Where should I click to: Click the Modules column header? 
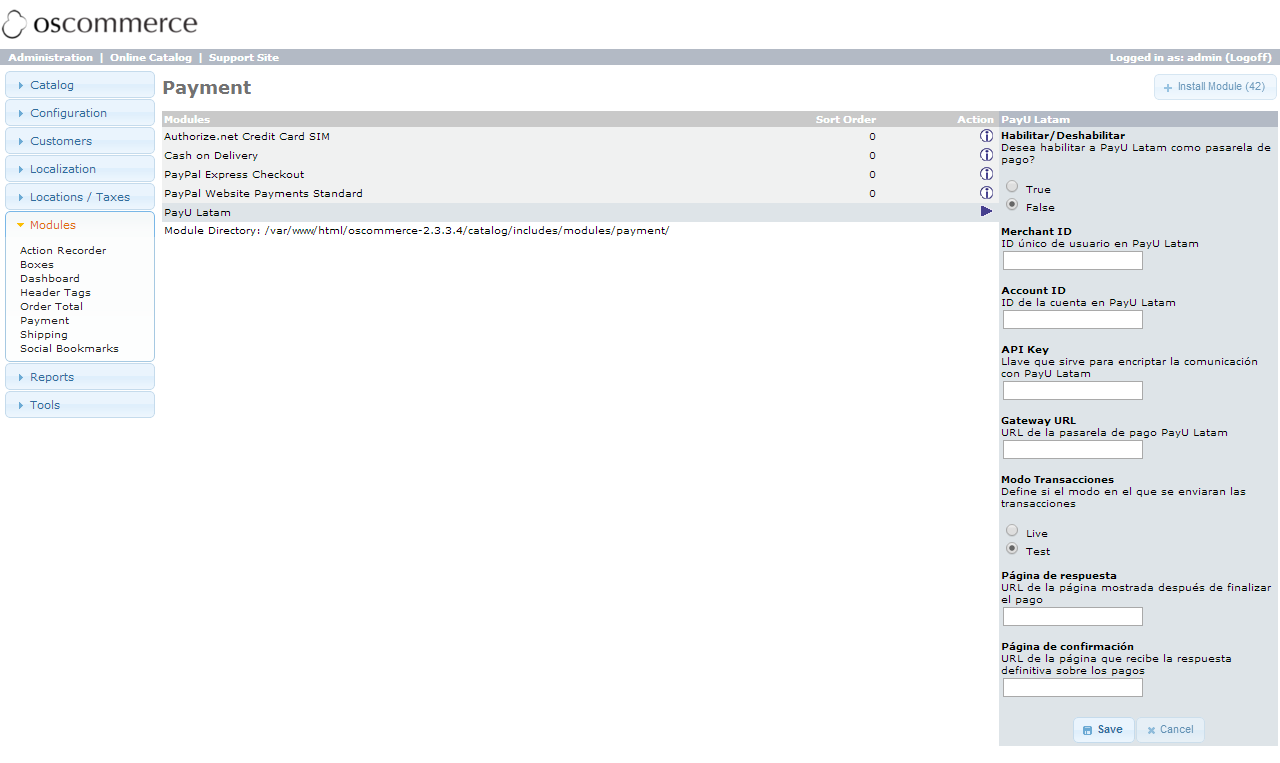(x=187, y=119)
